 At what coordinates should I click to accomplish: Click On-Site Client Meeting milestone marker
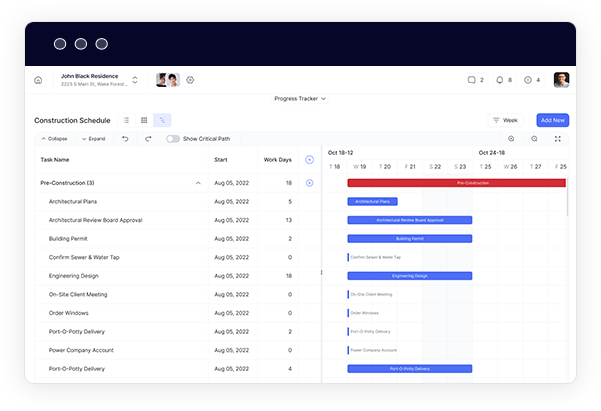tap(348, 294)
